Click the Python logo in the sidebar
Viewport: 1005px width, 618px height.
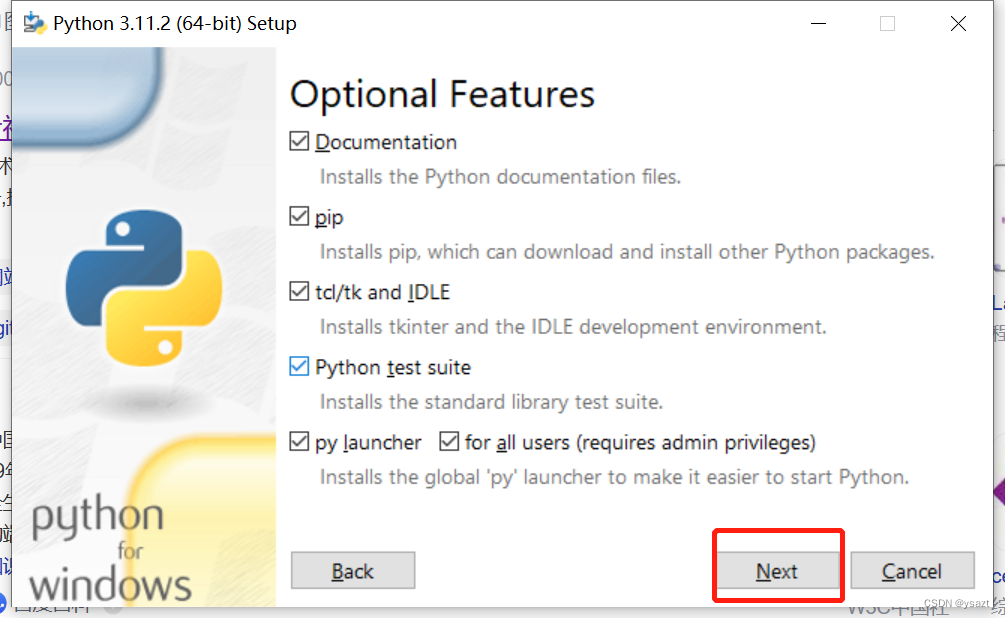(144, 288)
